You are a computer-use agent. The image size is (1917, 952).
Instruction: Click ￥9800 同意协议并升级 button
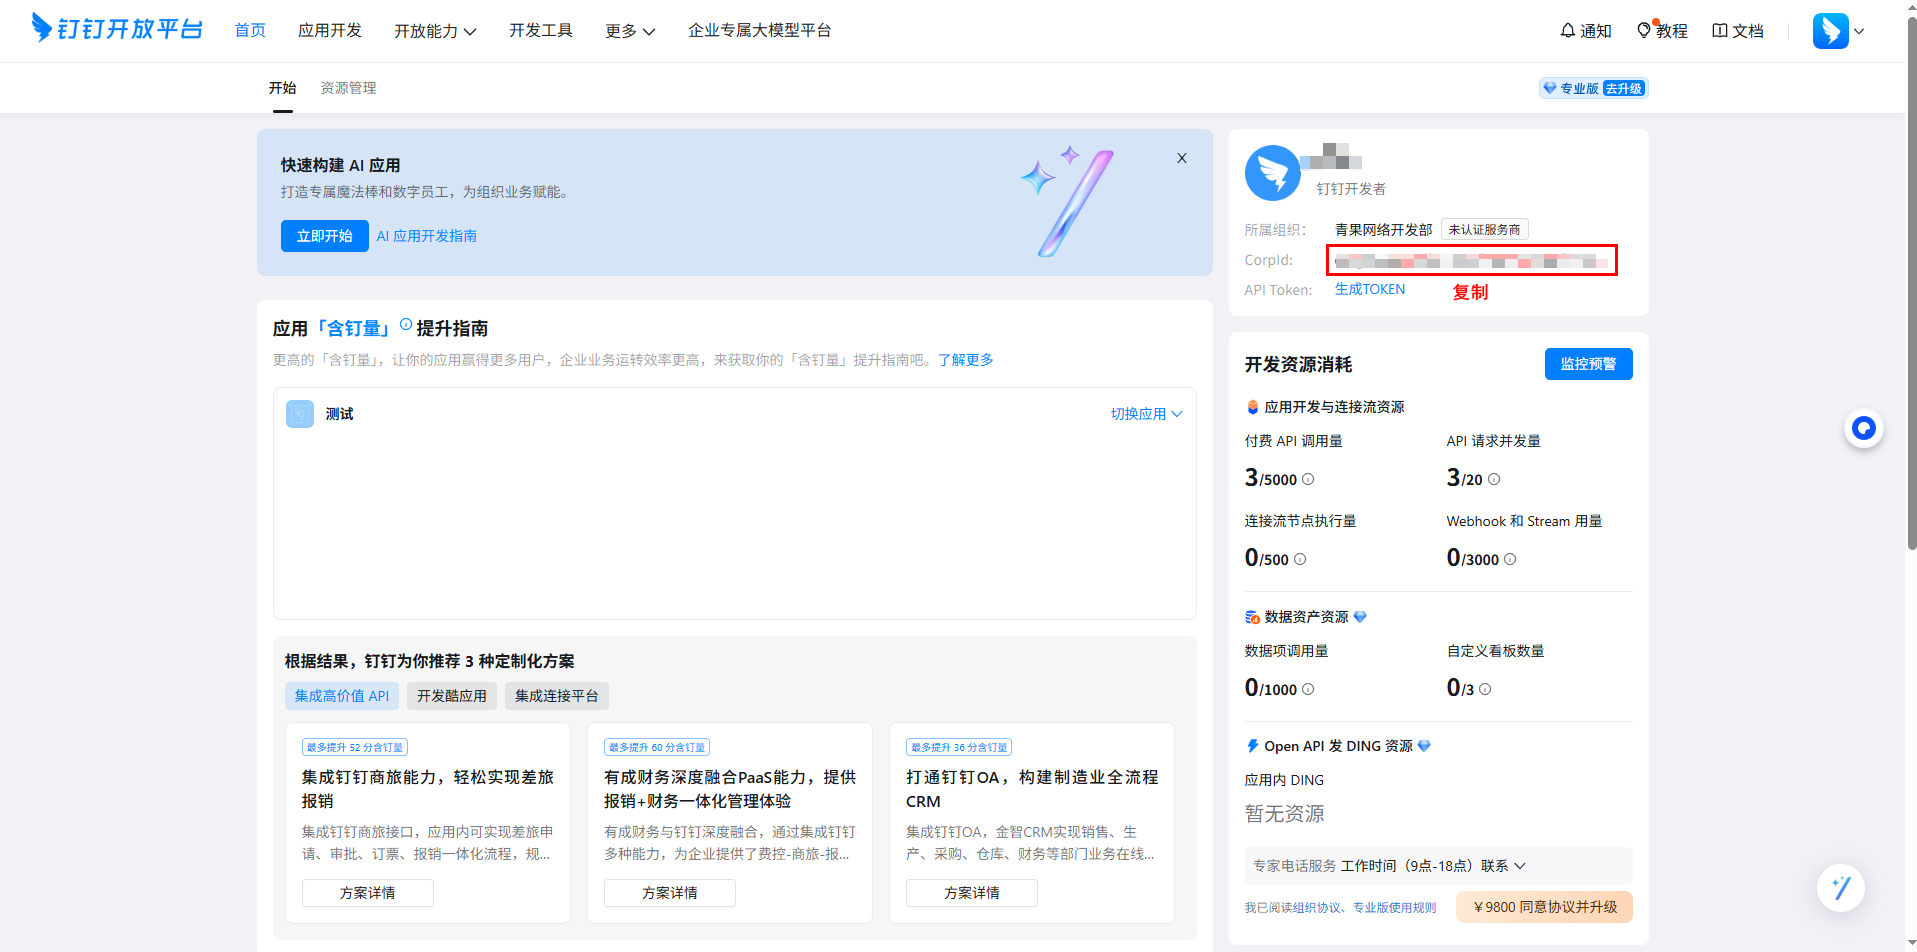coord(1544,907)
